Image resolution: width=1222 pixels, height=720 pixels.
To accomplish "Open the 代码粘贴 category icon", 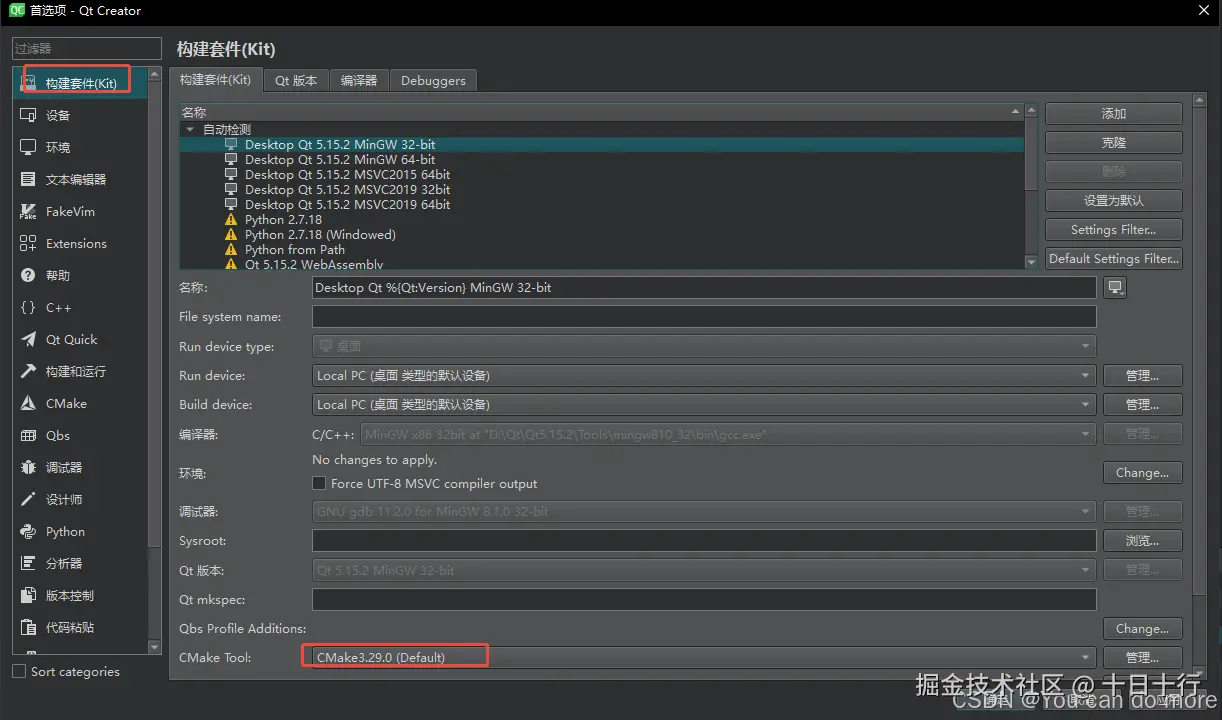I will (x=28, y=627).
